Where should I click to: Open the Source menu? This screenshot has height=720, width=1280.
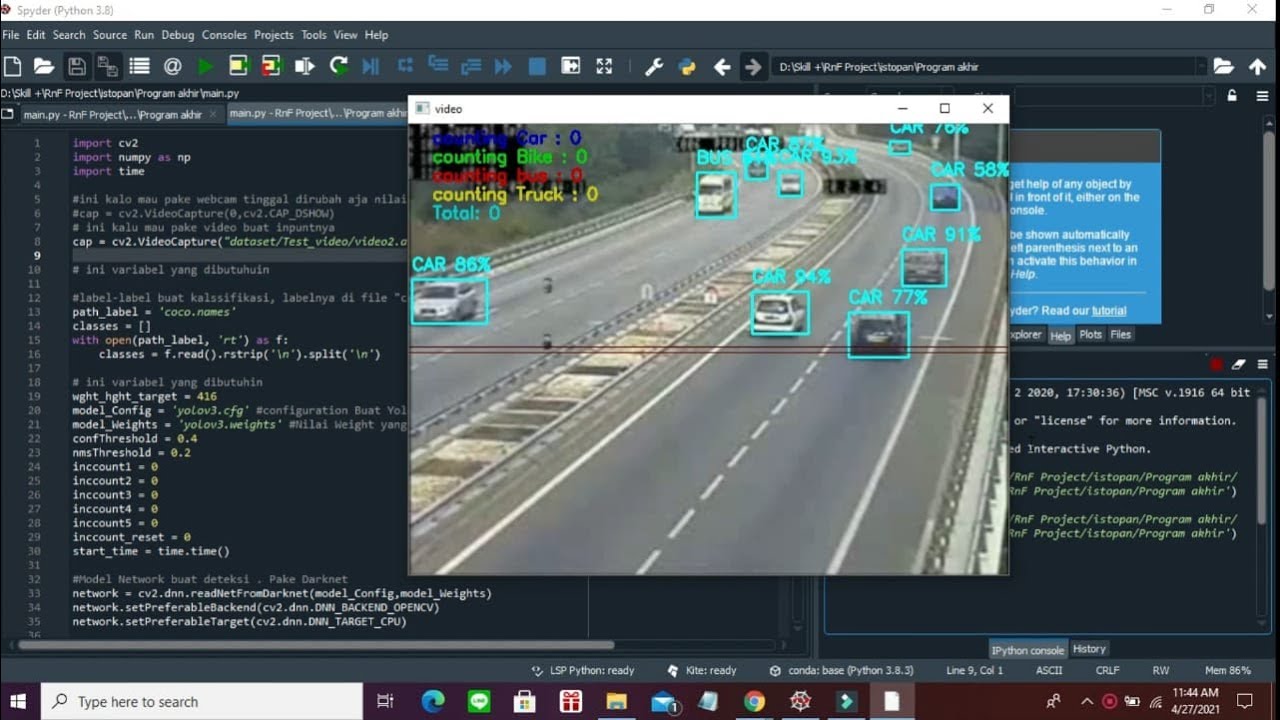(110, 35)
